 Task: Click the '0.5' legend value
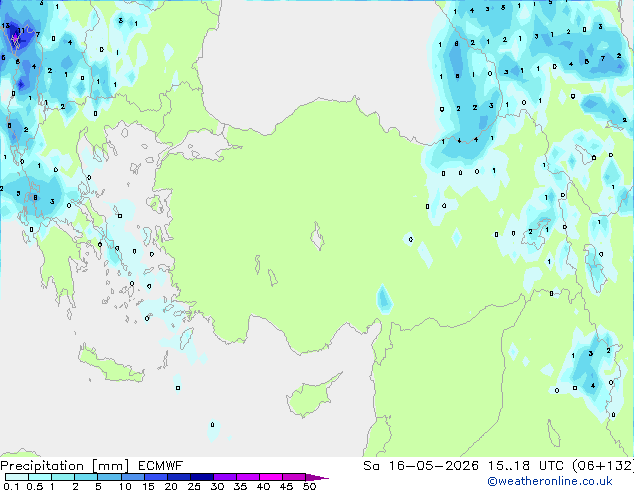click(35, 486)
